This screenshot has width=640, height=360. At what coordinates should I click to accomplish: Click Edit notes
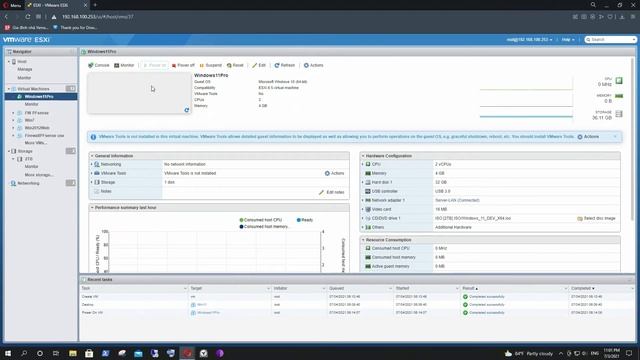(331, 192)
